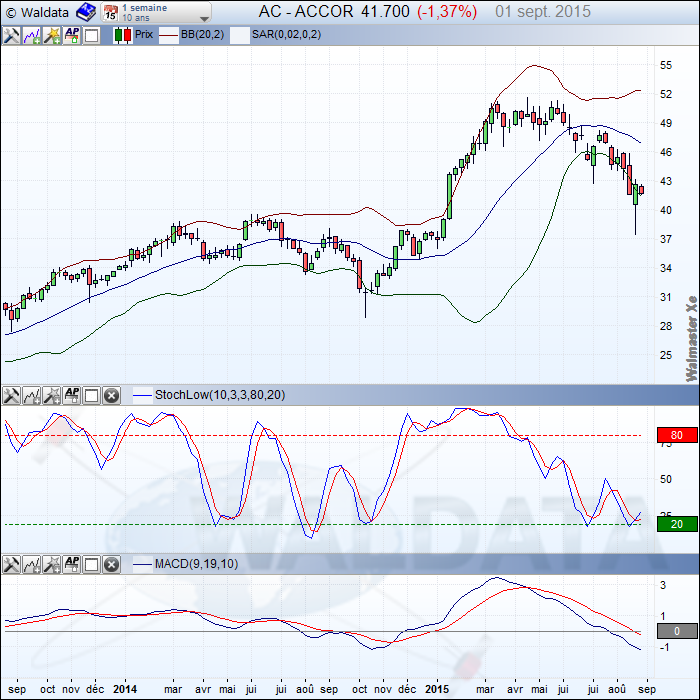Open price chart settings tools icon
700x700 pixels.
11,35
